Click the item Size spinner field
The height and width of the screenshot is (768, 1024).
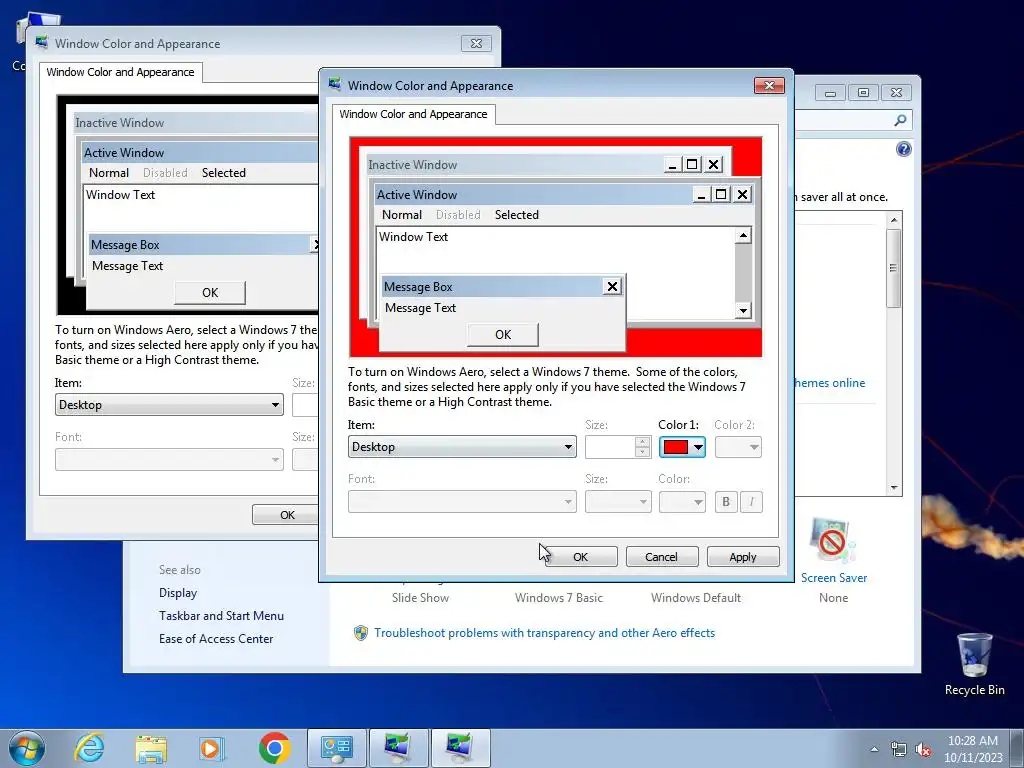(x=618, y=447)
